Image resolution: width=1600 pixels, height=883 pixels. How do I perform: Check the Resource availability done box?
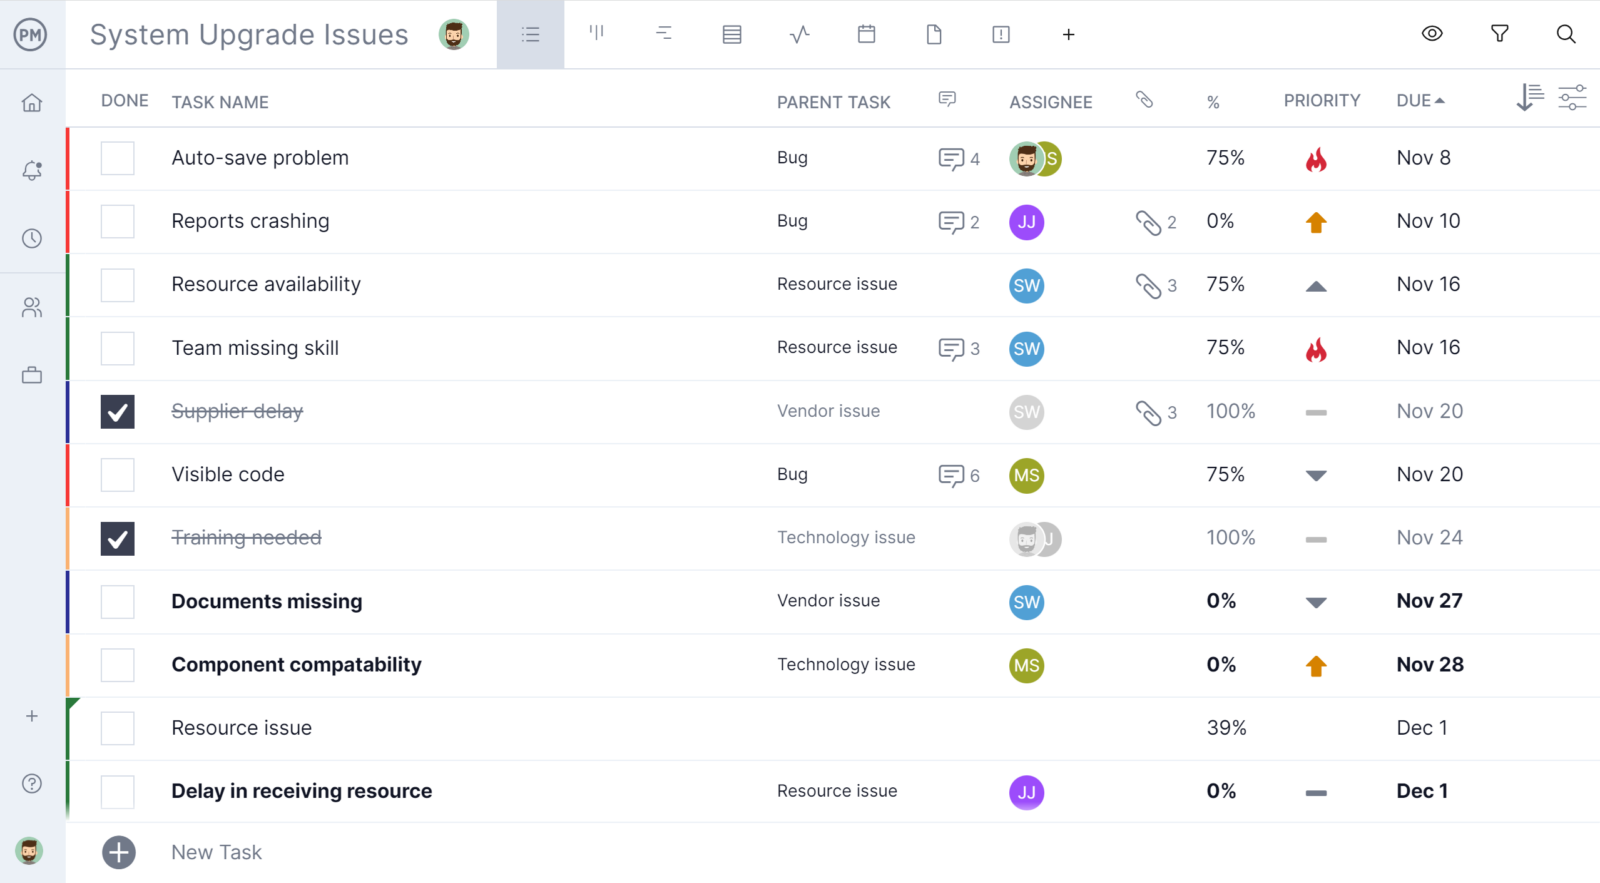[x=118, y=285]
